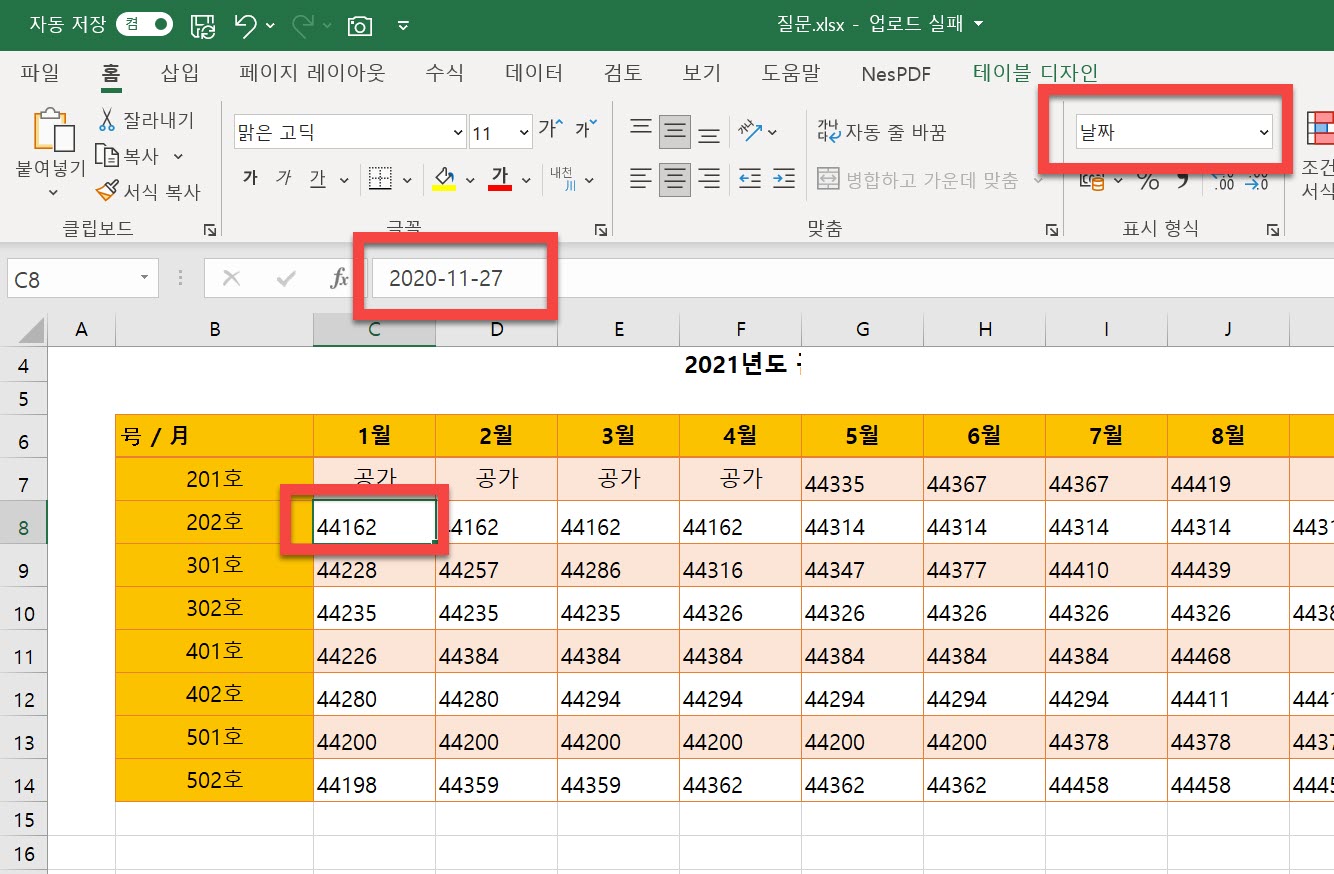Click the text orientation icon
Viewport: 1334px width, 874px height.
click(751, 130)
